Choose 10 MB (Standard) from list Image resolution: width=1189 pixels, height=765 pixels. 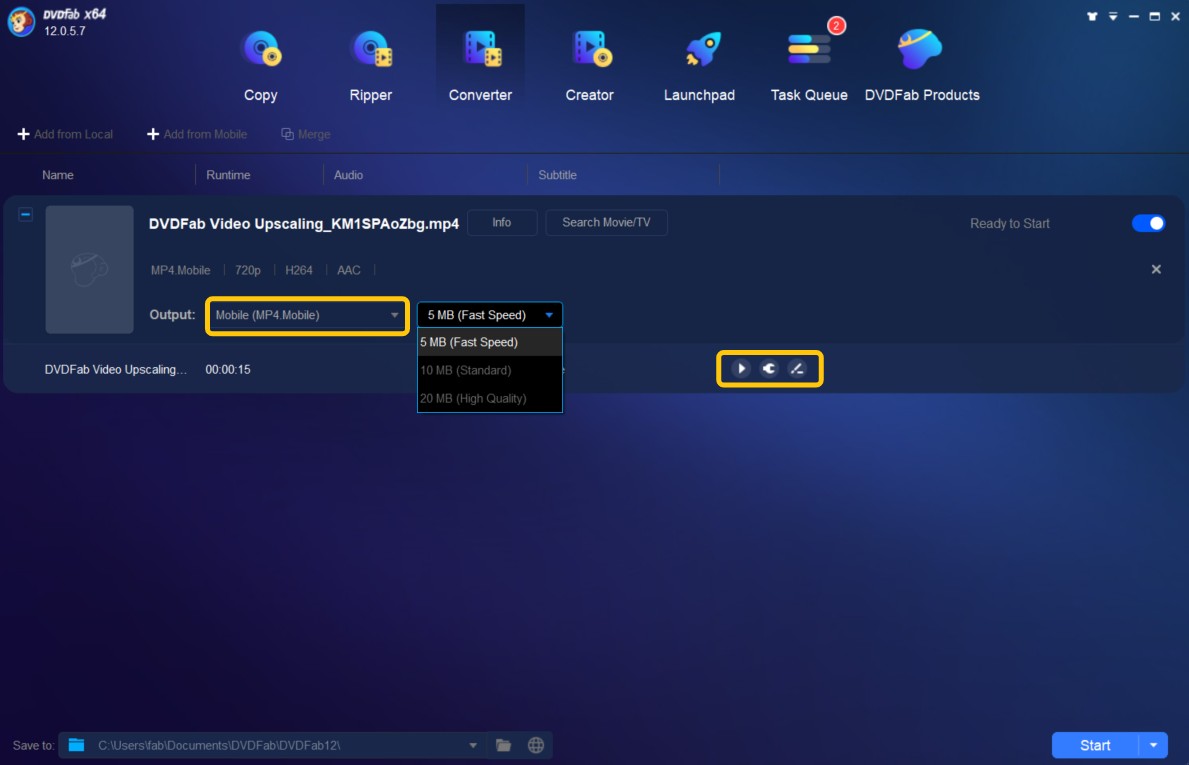(x=466, y=370)
